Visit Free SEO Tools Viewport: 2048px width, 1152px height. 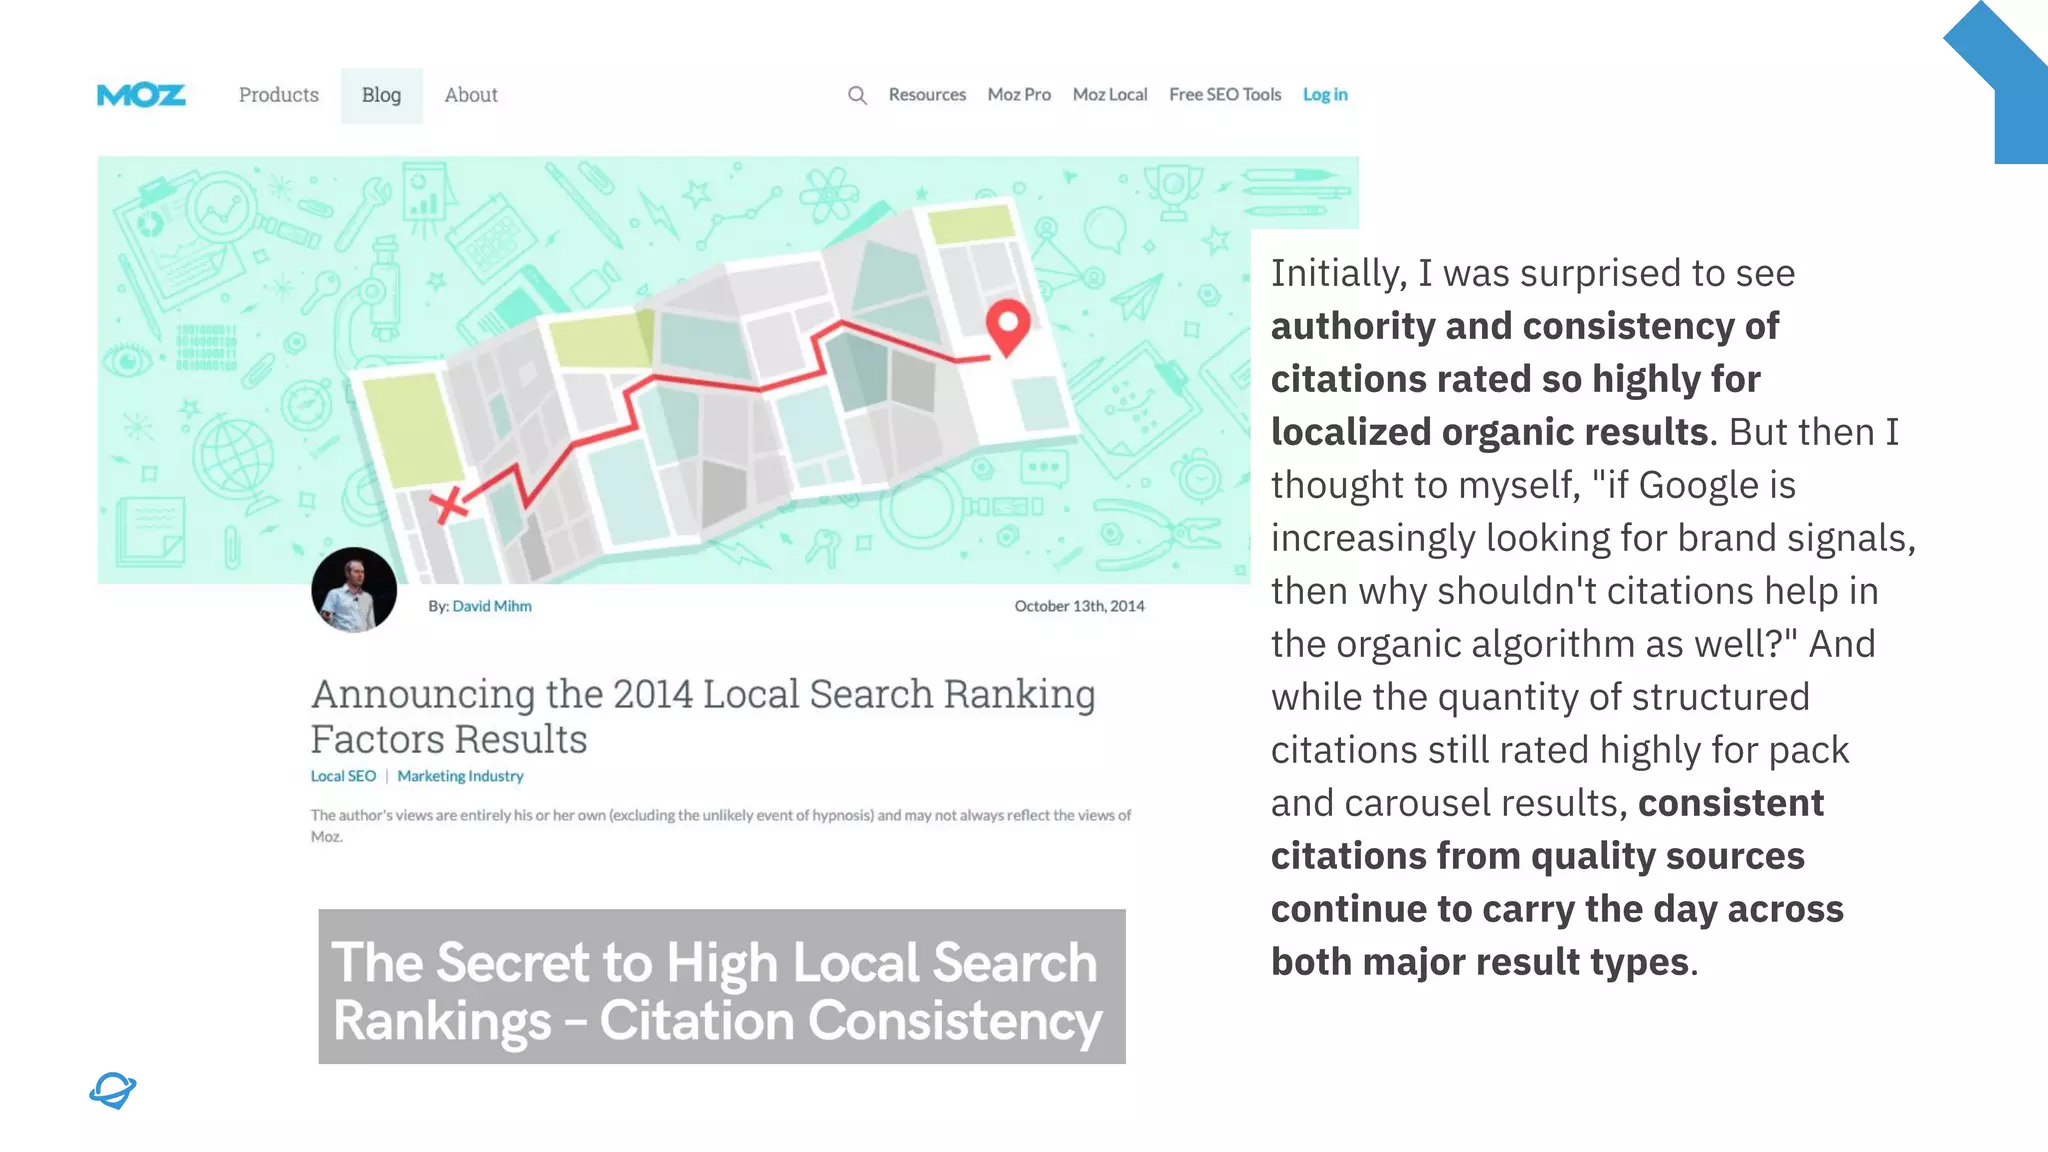(1225, 95)
